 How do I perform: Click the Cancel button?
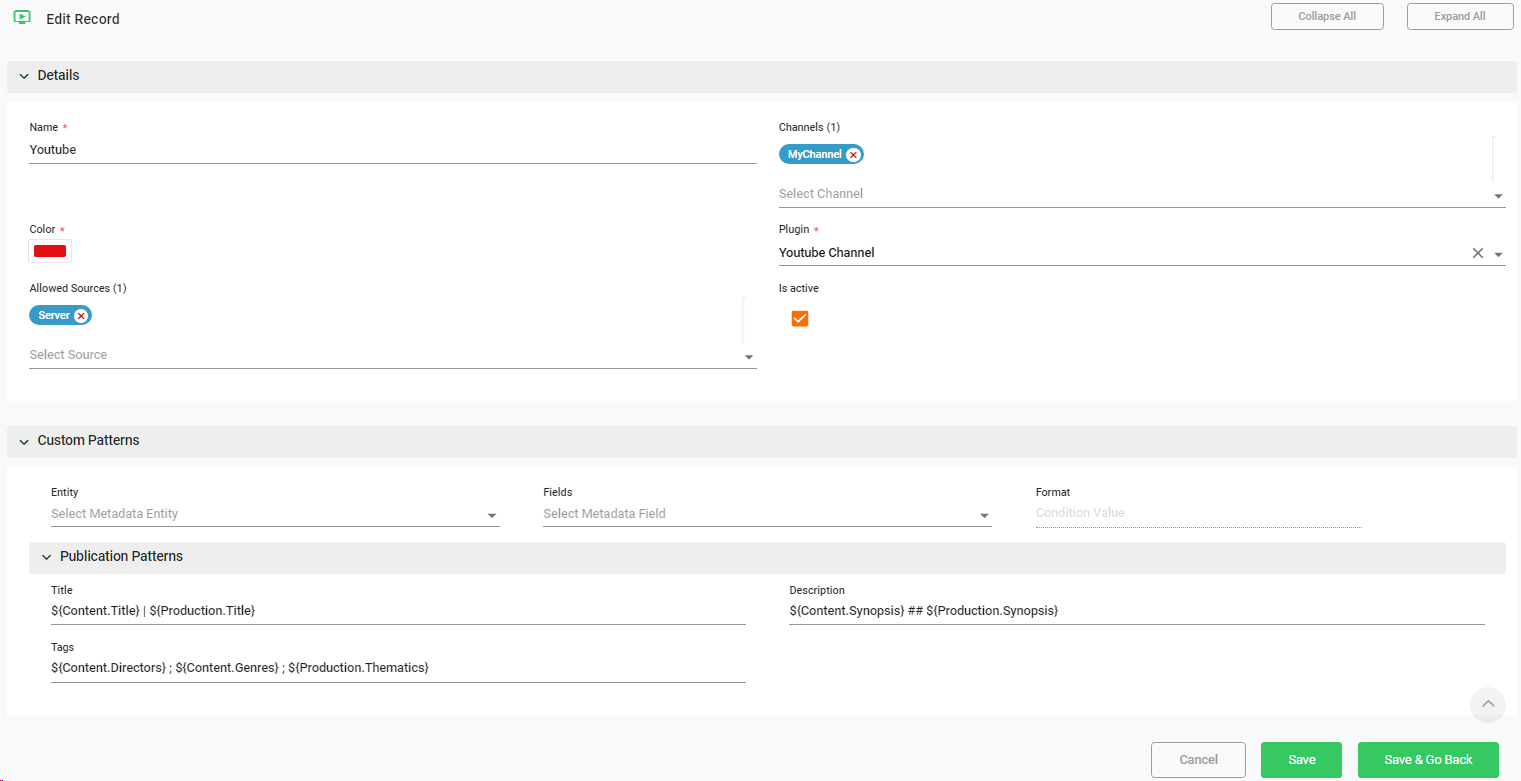[x=1197, y=760]
